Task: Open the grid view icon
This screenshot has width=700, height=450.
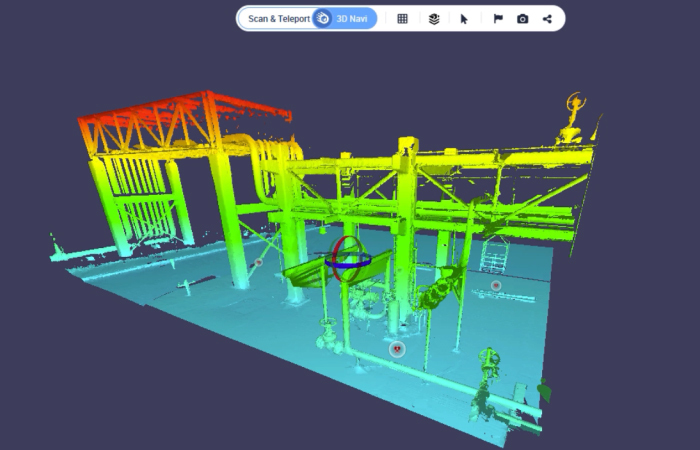Action: 402,19
